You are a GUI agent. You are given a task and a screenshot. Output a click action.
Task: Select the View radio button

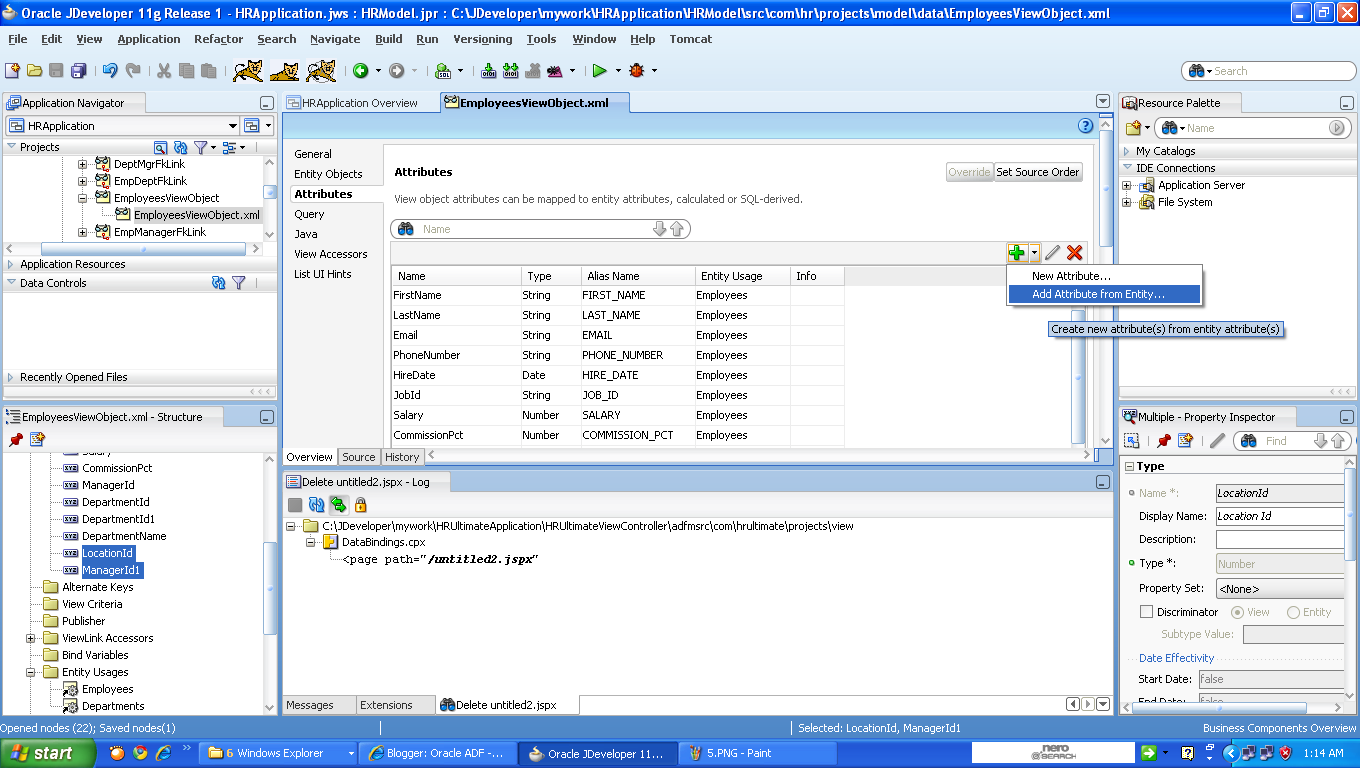[1237, 612]
